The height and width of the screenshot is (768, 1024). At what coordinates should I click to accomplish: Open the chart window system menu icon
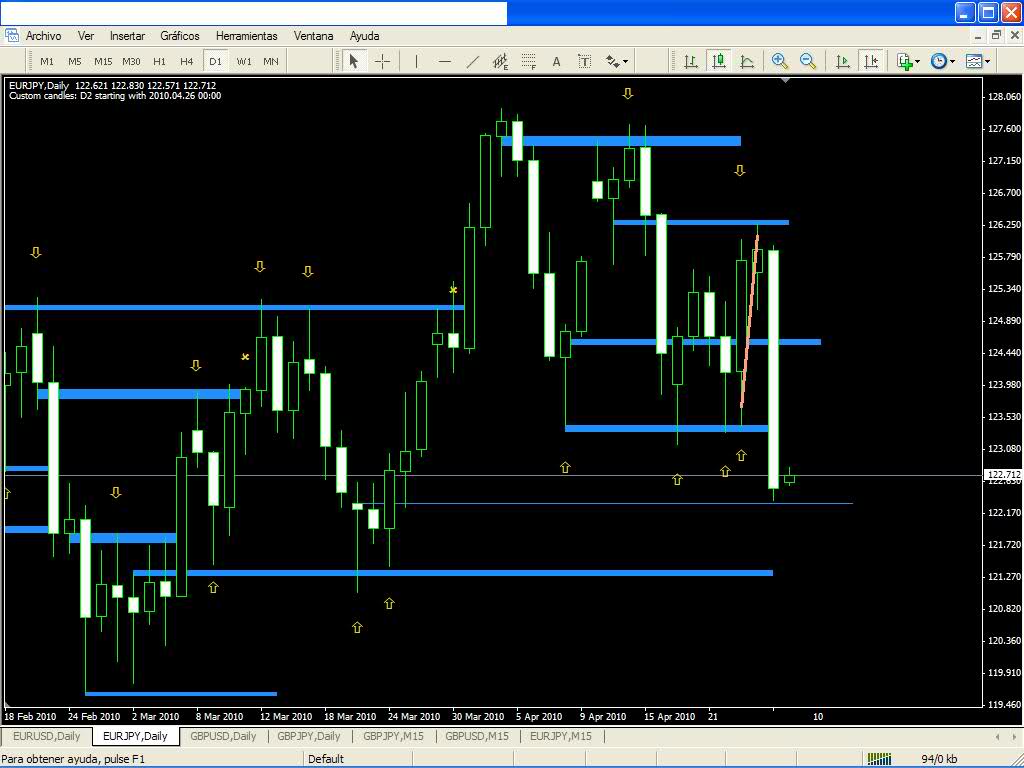[x=11, y=35]
